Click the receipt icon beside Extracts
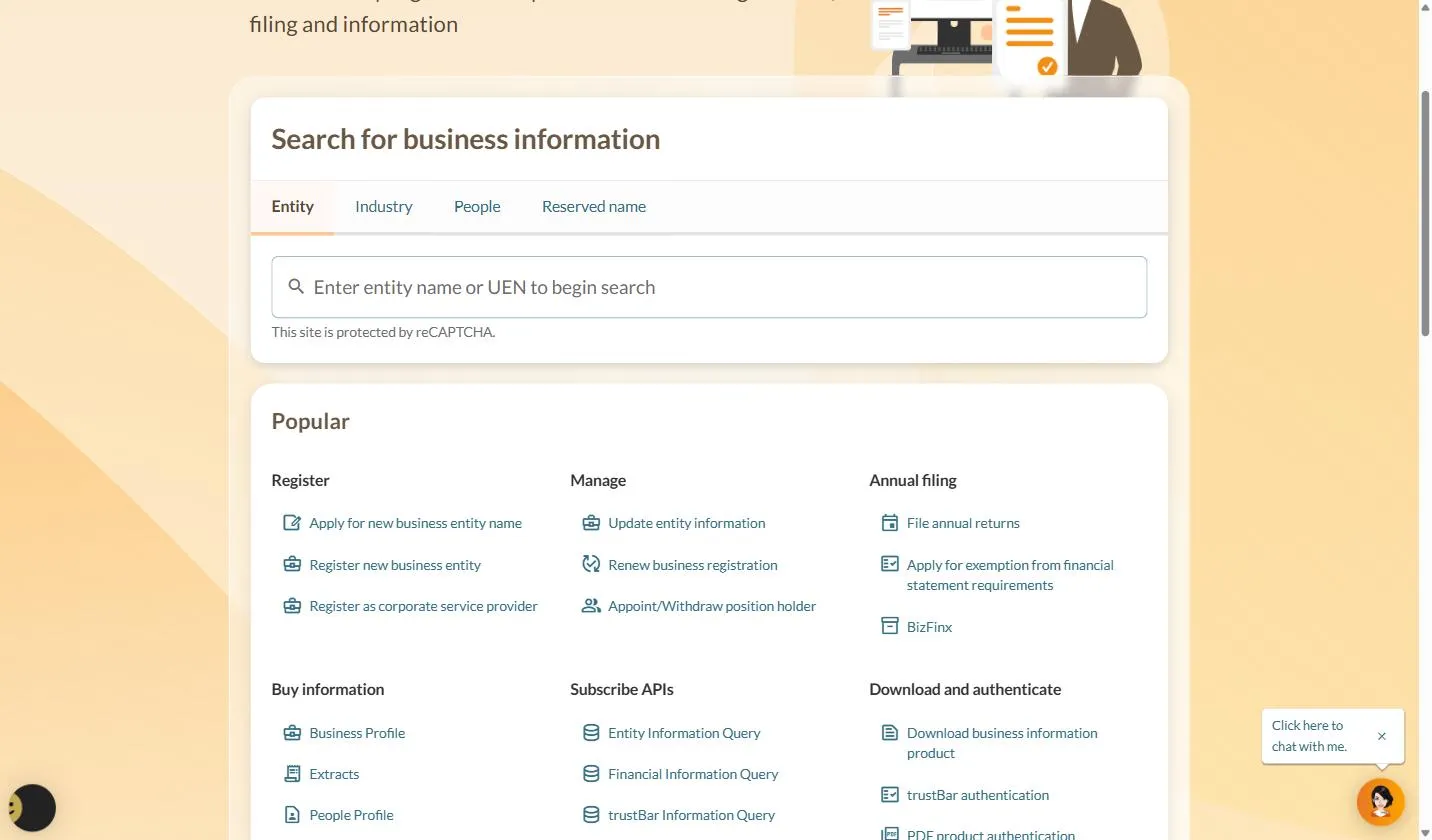The width and height of the screenshot is (1432, 840). tap(292, 774)
